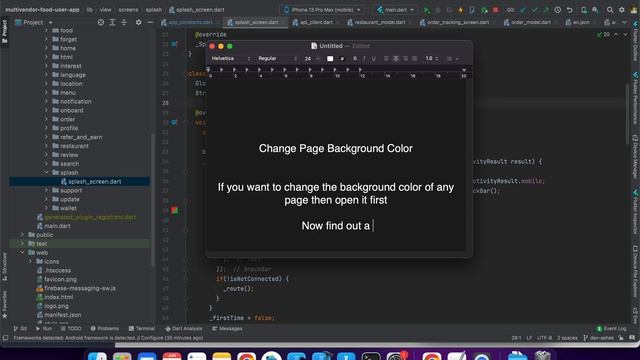The image size is (640, 360).
Task: Open the font size 24 dropdown
Action: point(312,59)
